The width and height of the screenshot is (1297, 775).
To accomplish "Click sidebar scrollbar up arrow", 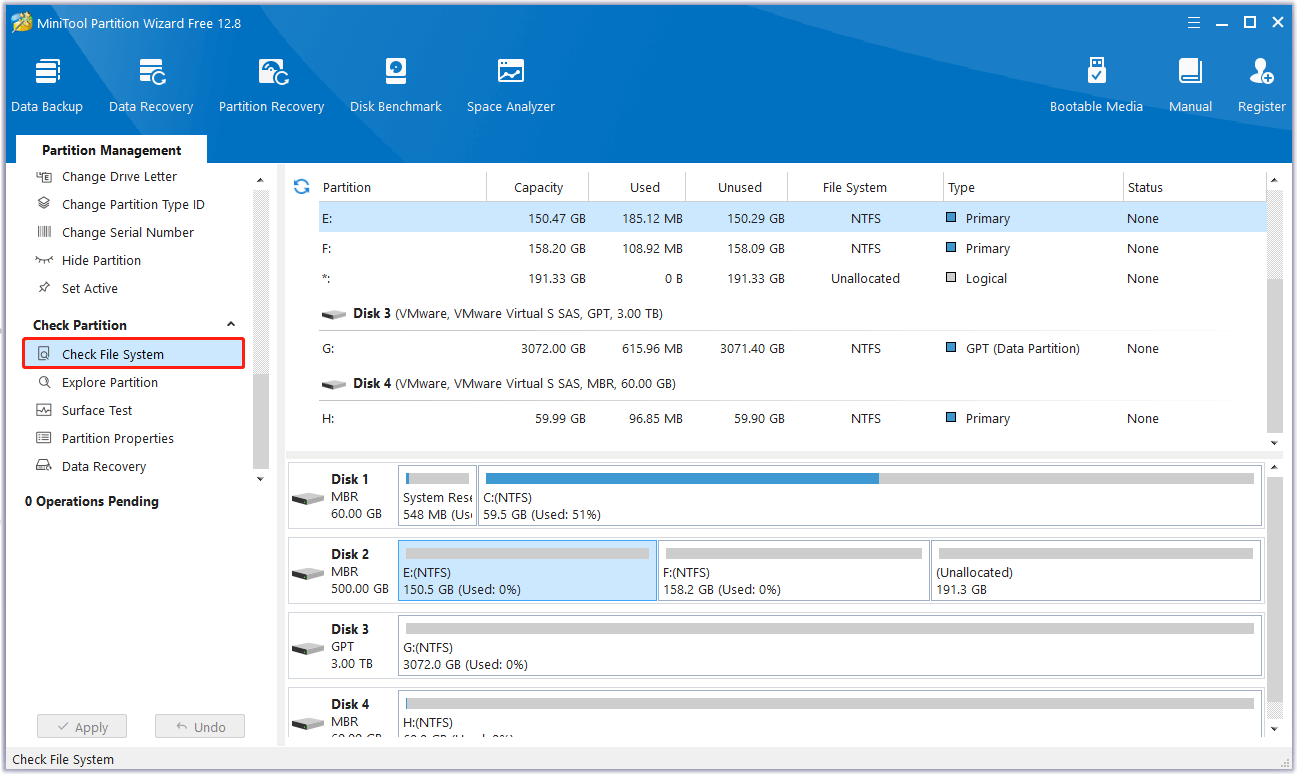I will 261,181.
